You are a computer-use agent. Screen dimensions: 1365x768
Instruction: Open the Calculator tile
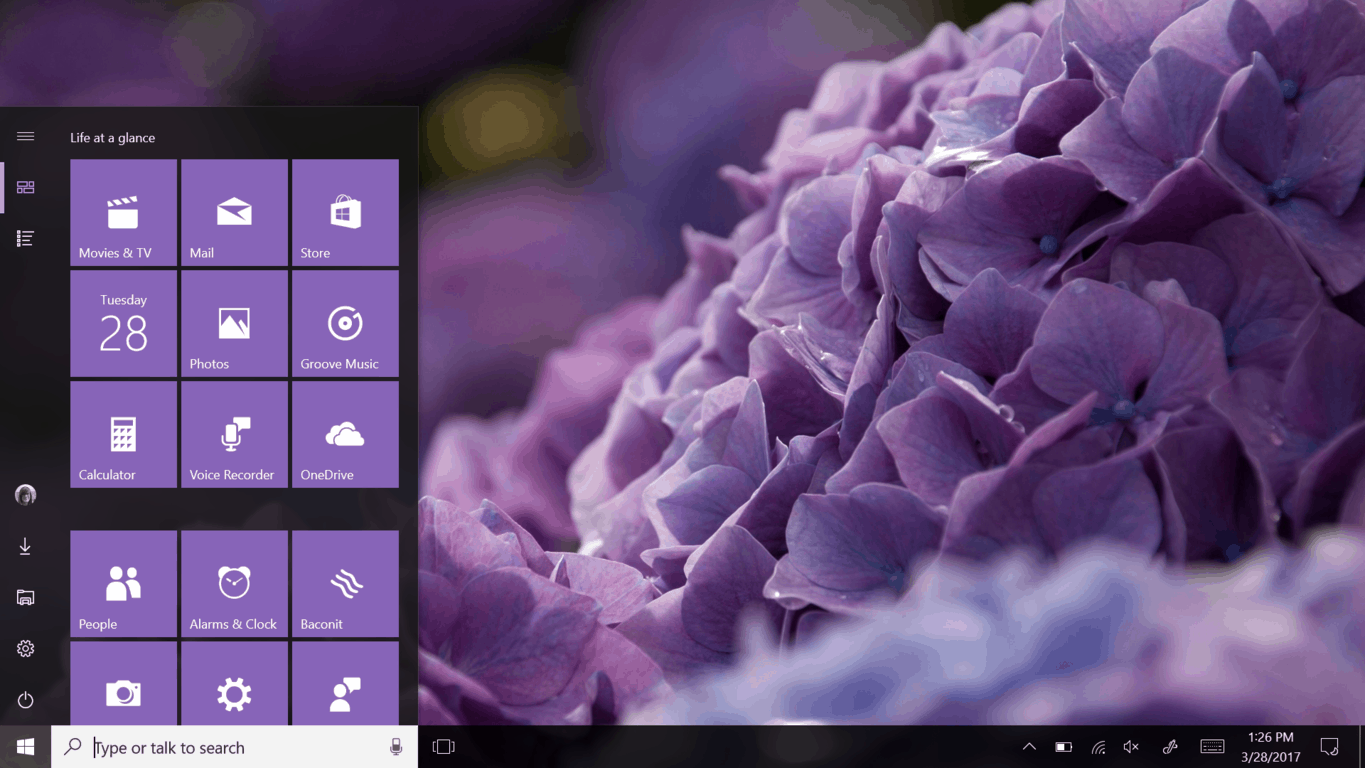click(124, 434)
